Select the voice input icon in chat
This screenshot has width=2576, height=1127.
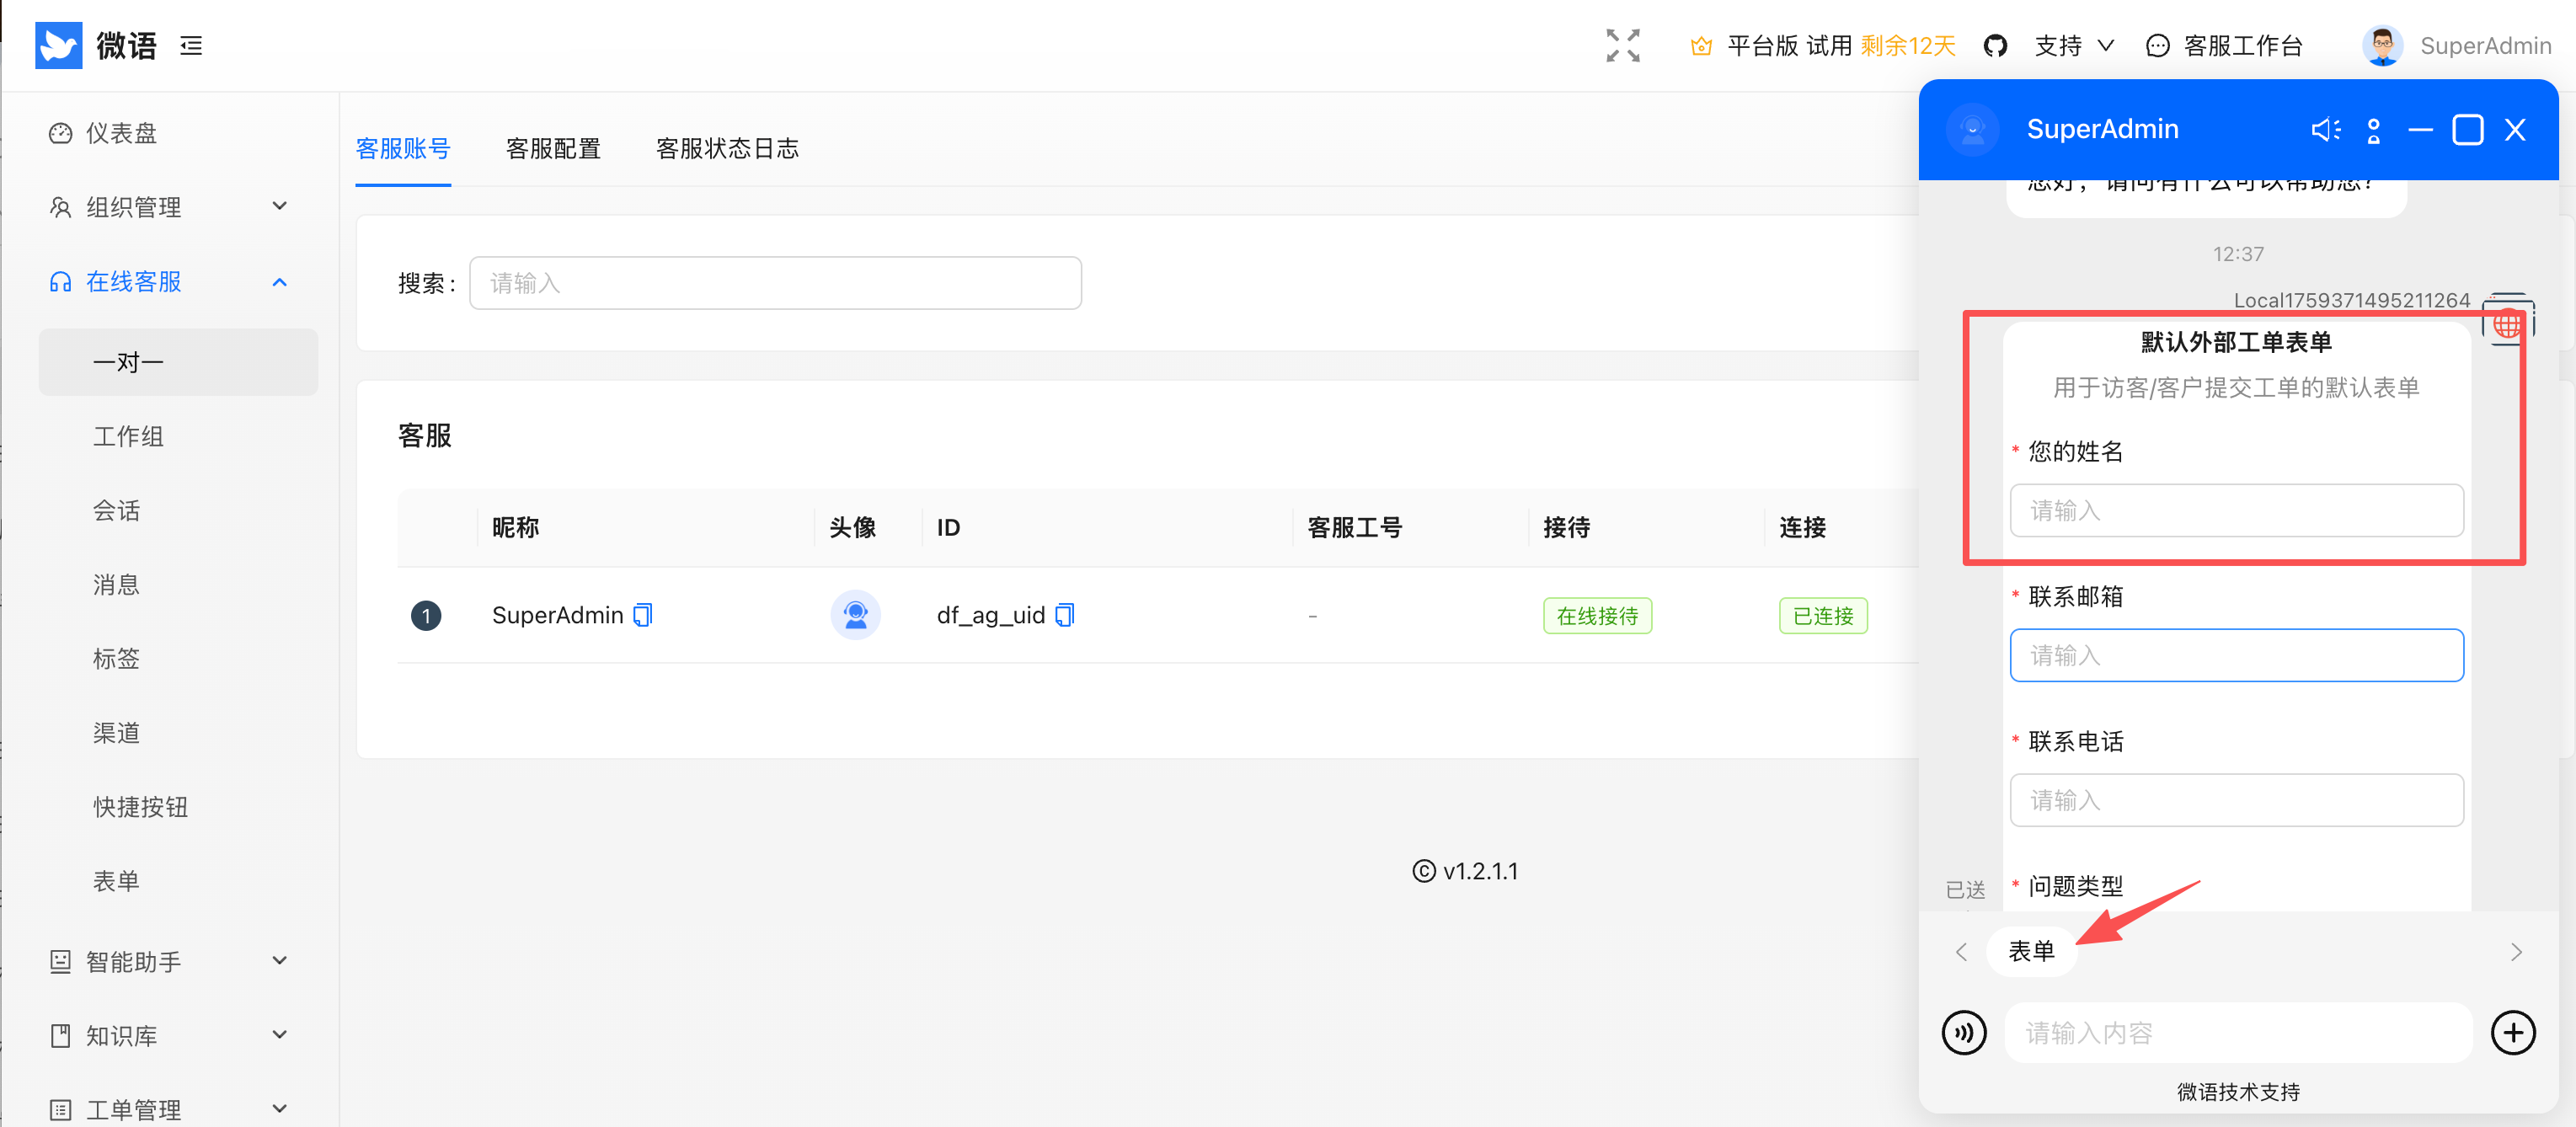point(1965,1032)
